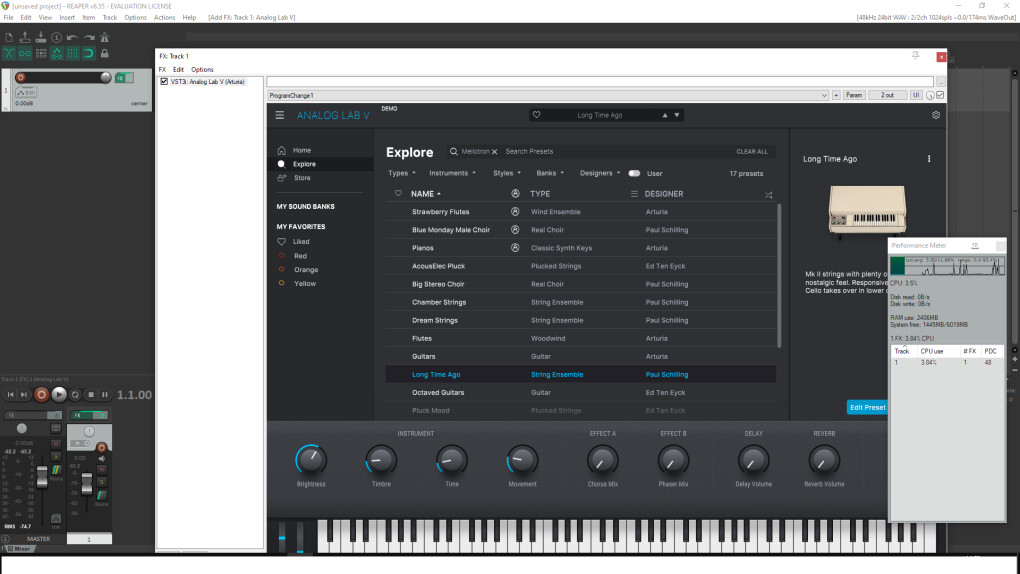
Task: Open the FX window Edit menu
Action: click(178, 70)
